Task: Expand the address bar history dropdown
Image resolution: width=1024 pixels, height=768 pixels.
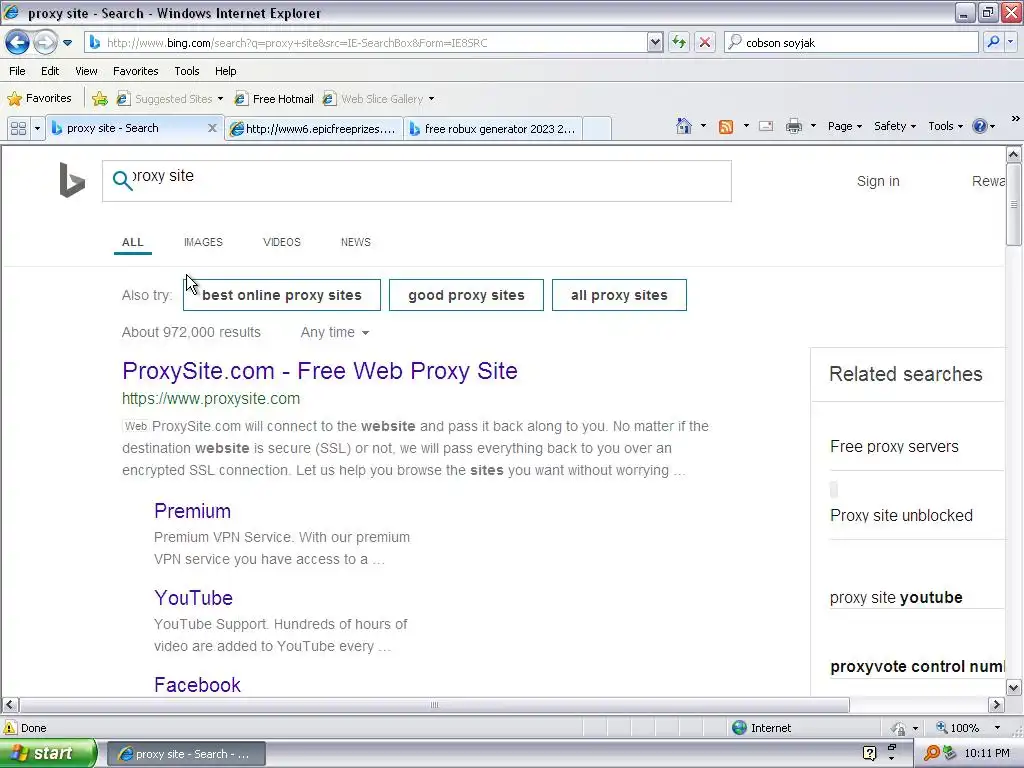Action: click(655, 42)
